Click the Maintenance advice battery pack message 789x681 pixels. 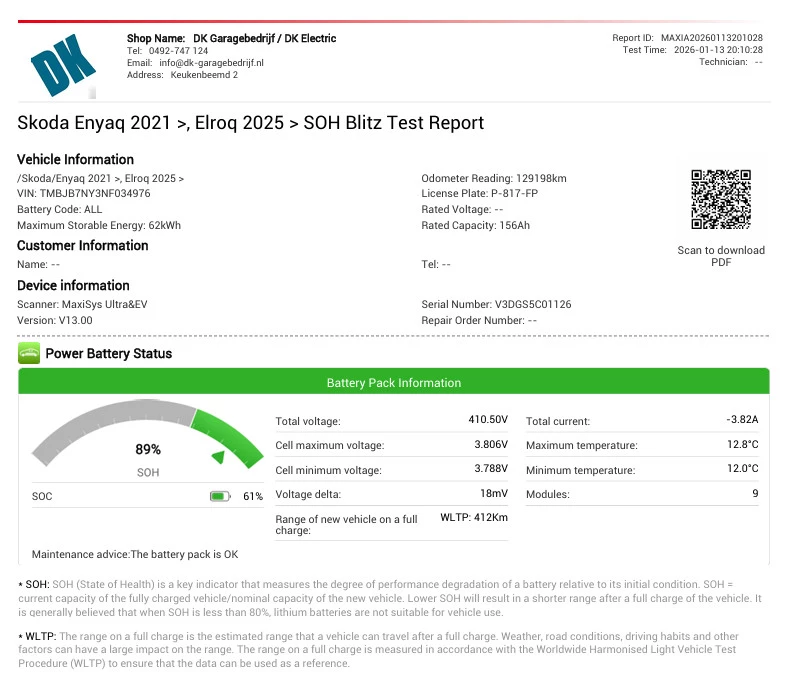click(135, 554)
